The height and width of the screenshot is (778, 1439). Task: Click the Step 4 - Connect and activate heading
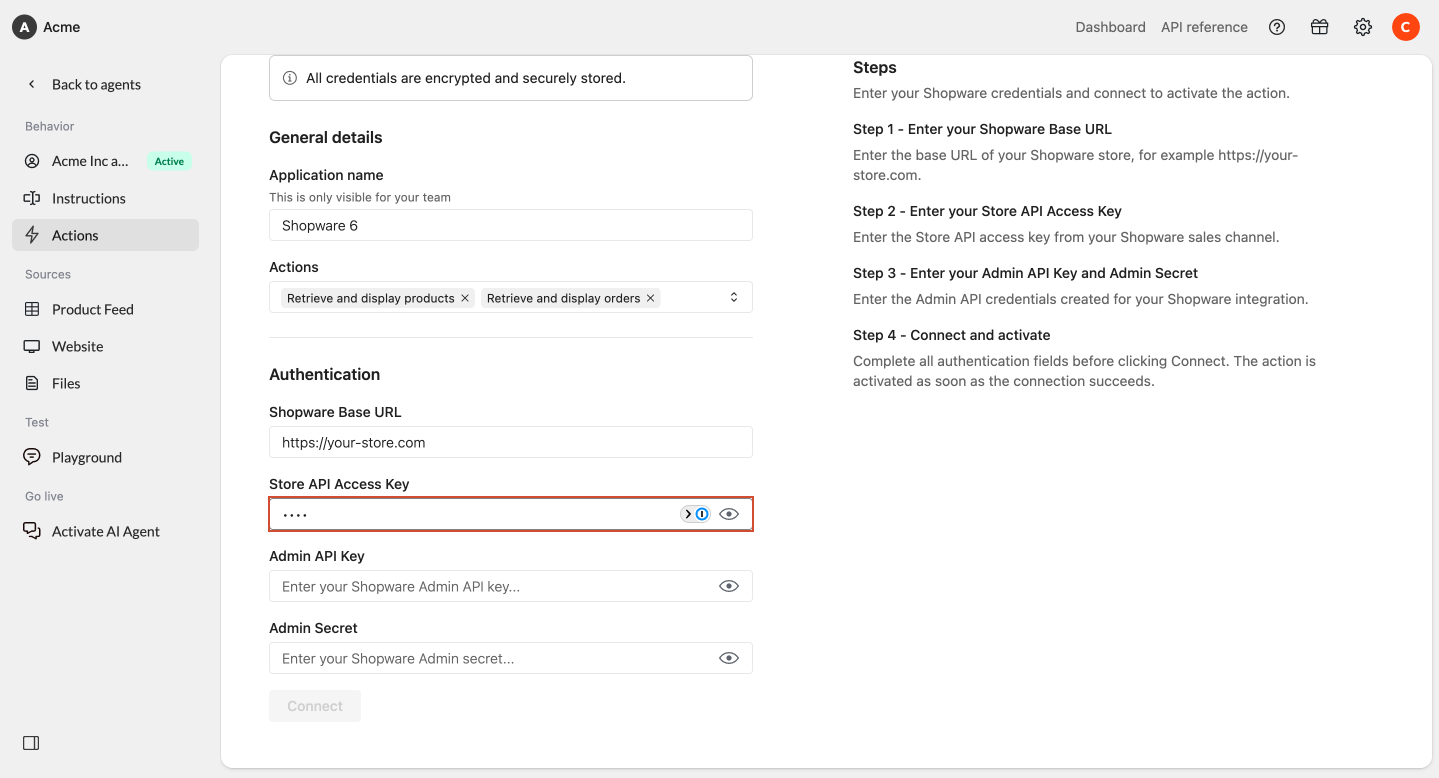951,335
